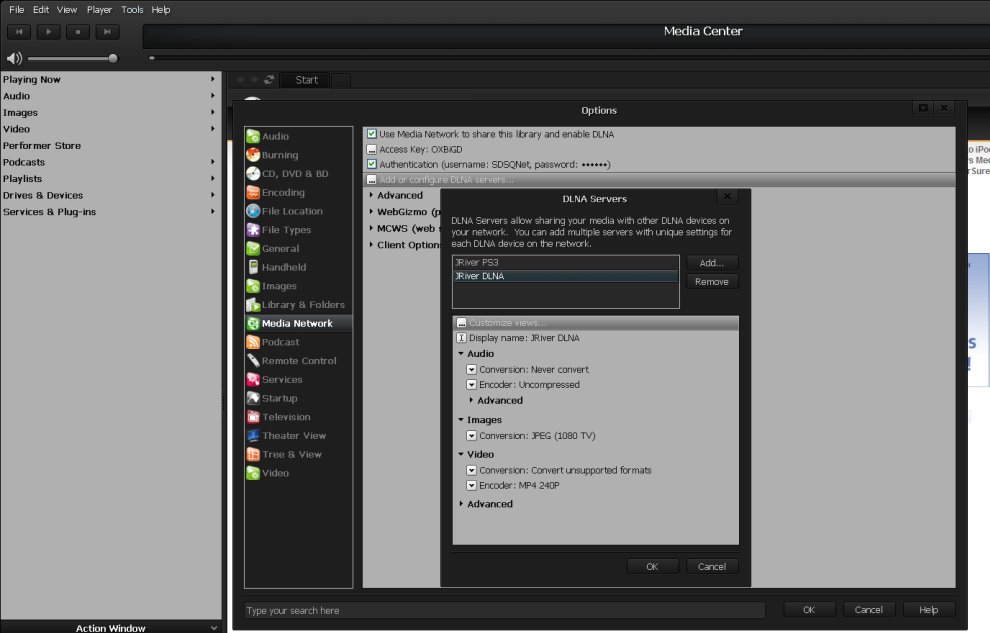Open Burning options category icon
This screenshot has height=633, width=990.
pos(253,155)
